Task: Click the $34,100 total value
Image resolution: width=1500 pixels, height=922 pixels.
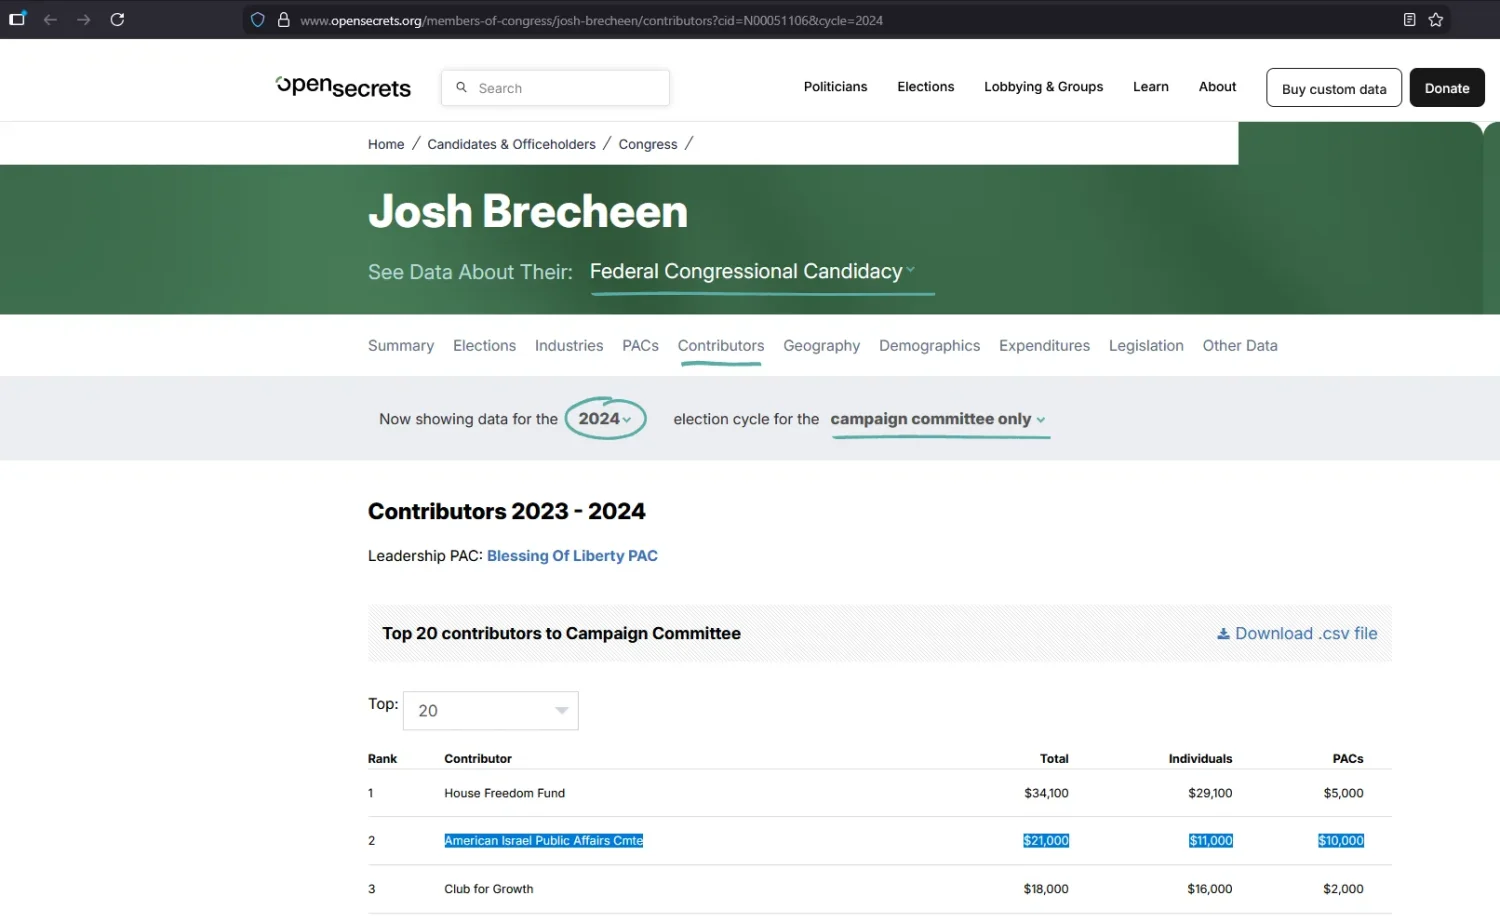Action: (x=1046, y=793)
